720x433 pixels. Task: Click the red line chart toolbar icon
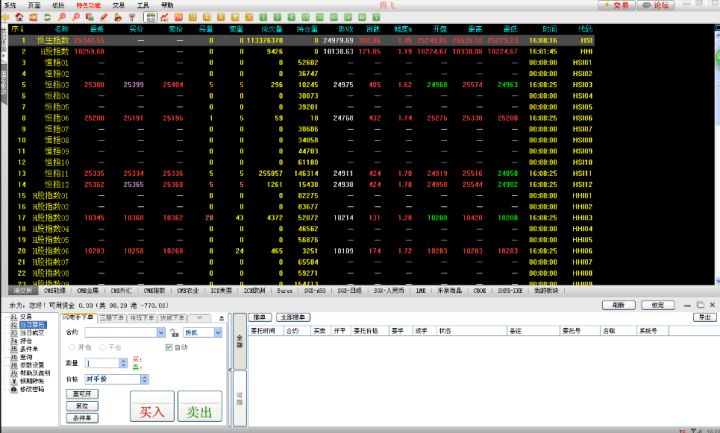coord(164,17)
